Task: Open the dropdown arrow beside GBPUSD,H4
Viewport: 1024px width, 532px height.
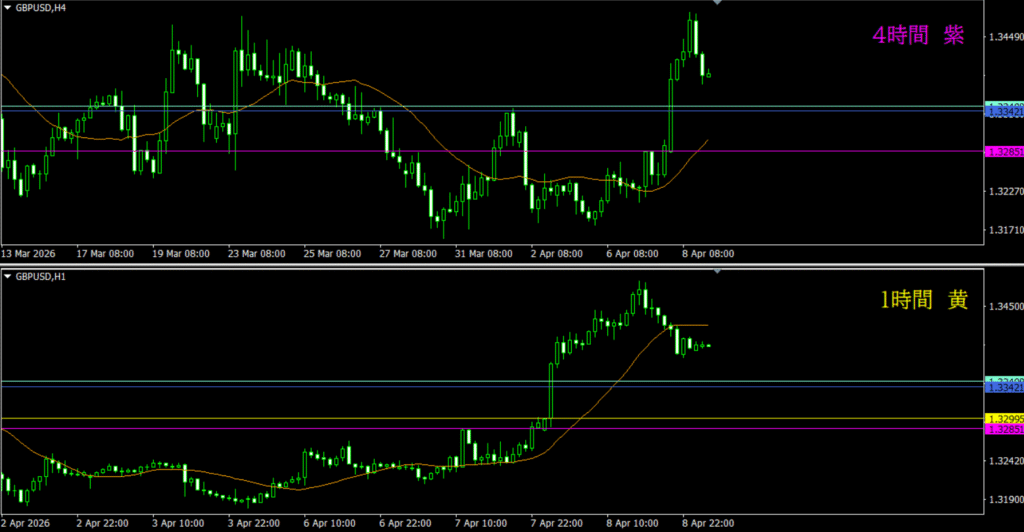Action: tap(7, 7)
